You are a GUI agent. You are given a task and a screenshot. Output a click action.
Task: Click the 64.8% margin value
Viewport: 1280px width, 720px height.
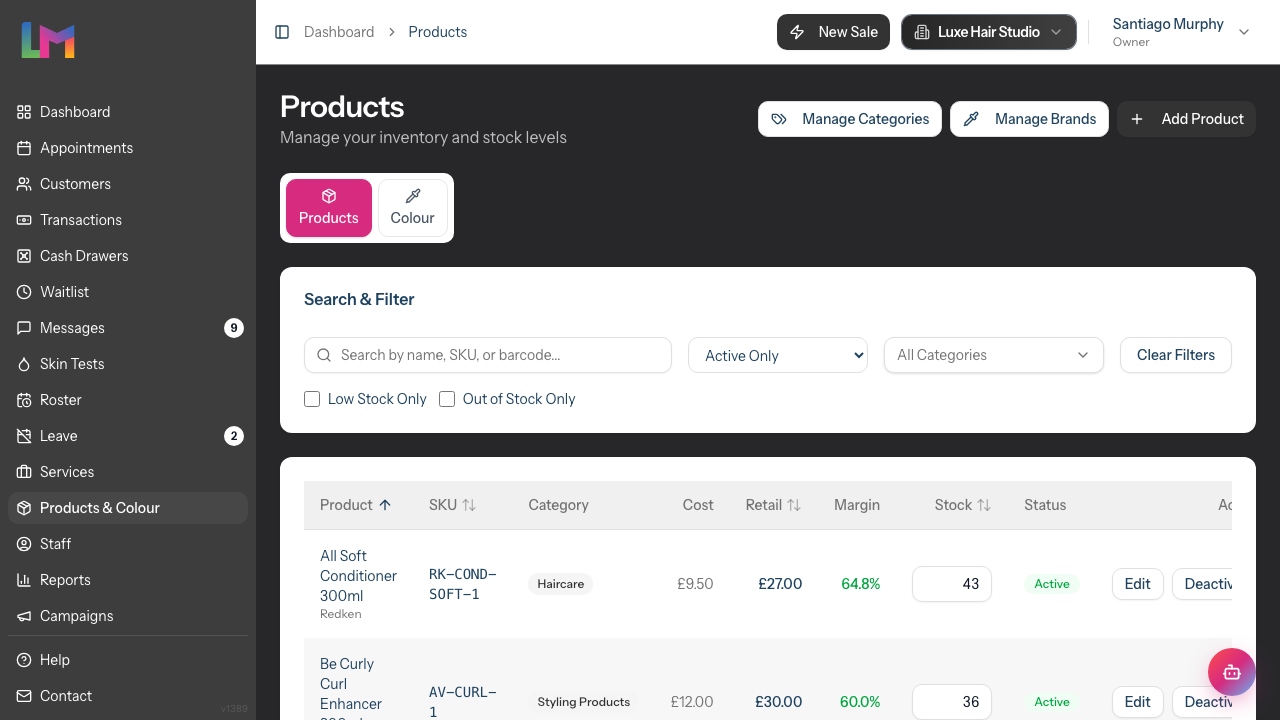point(861,584)
